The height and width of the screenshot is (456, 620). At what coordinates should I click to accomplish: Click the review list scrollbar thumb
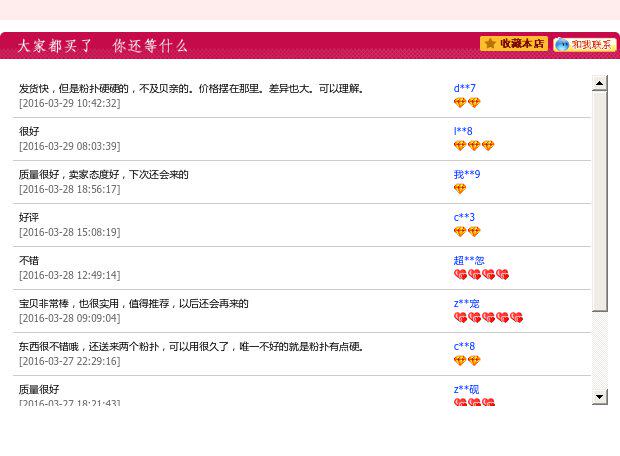pos(600,200)
